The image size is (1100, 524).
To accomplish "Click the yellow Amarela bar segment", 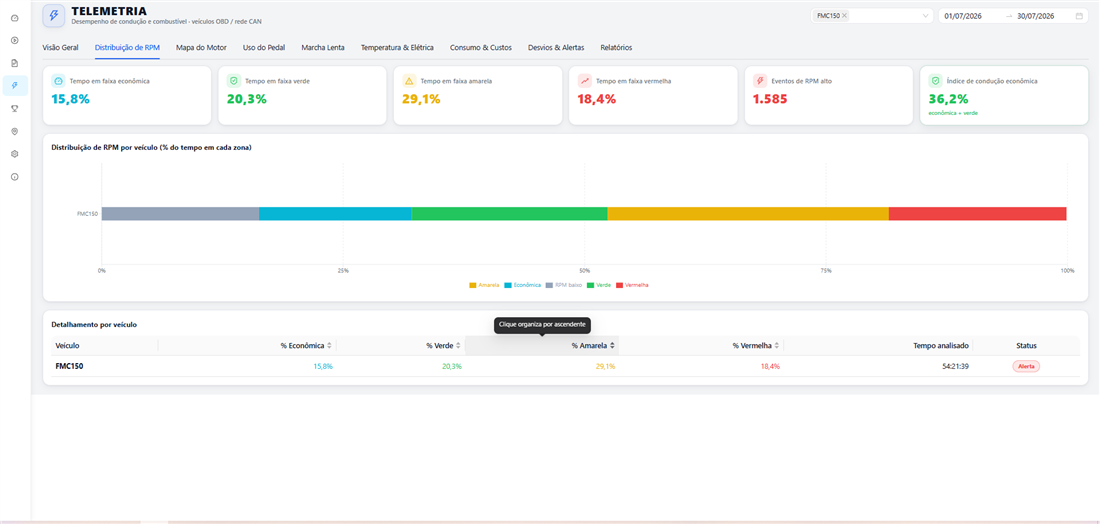I will [x=748, y=214].
